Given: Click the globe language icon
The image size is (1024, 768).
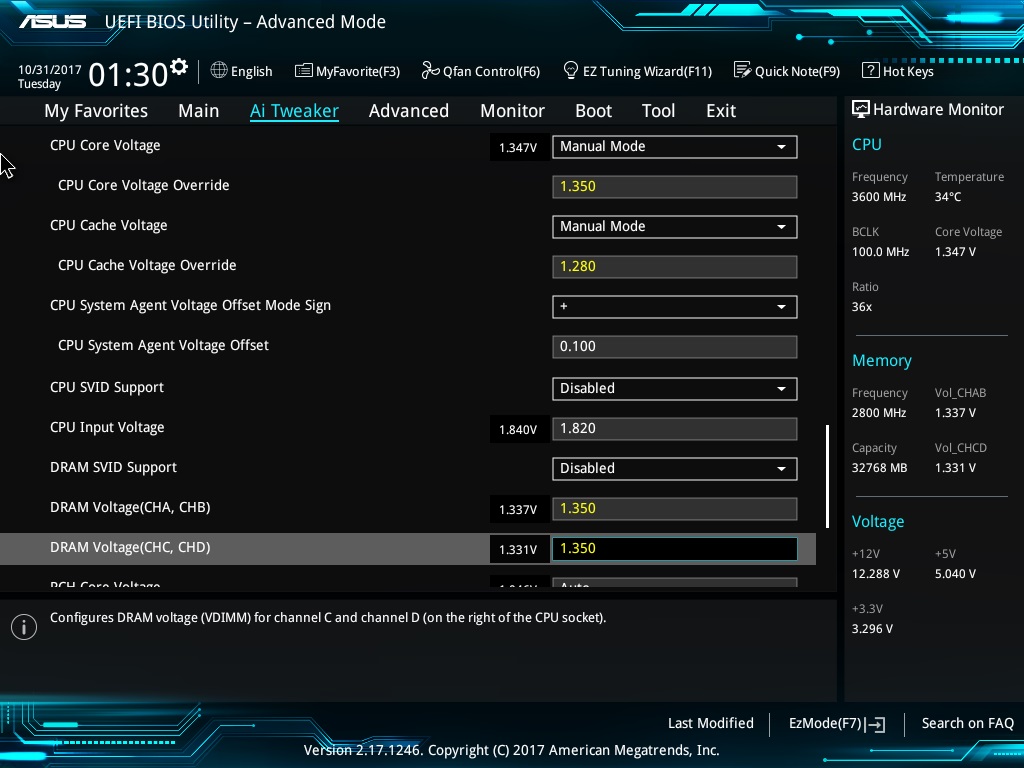Looking at the screenshot, I should click(219, 70).
